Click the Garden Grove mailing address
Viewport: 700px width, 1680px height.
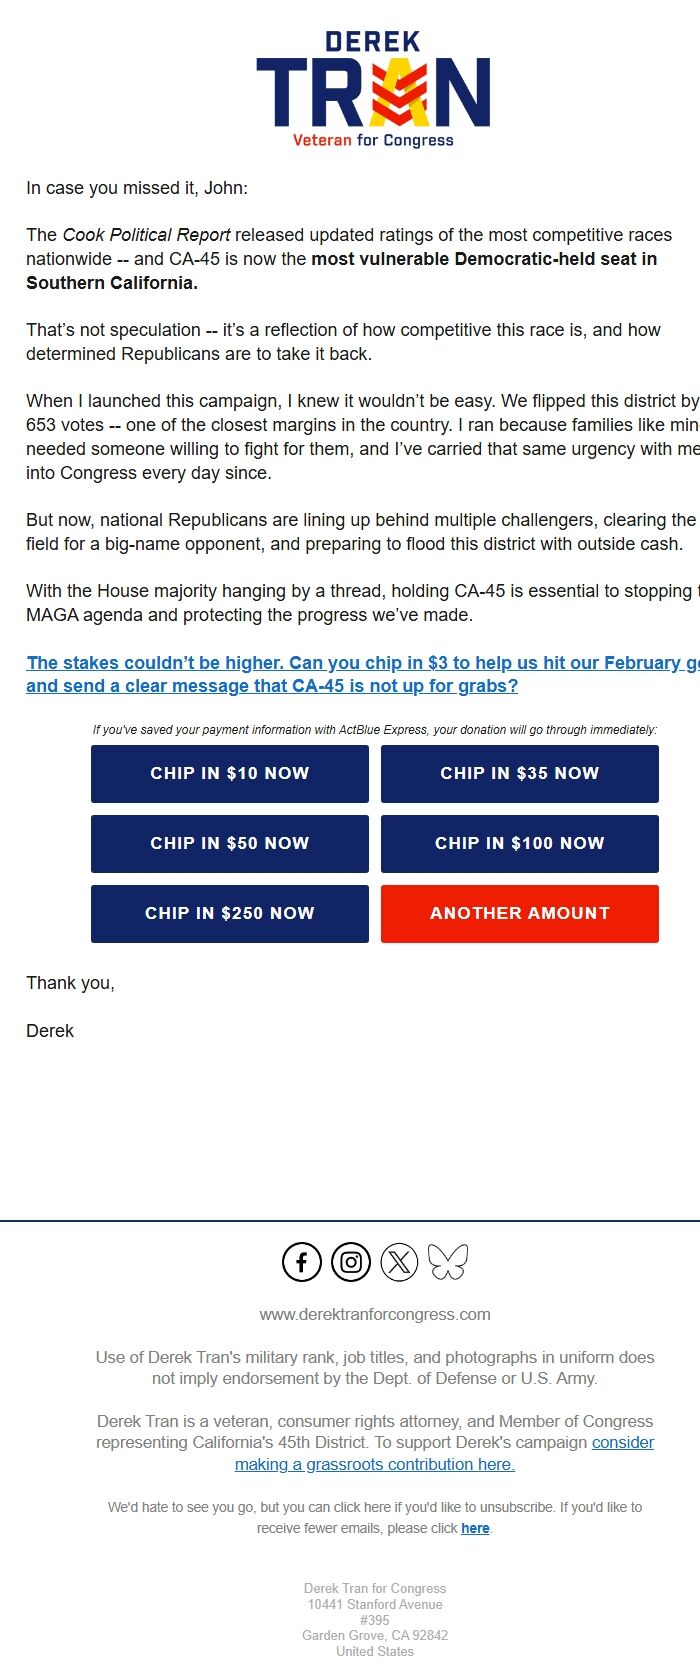(x=375, y=1635)
